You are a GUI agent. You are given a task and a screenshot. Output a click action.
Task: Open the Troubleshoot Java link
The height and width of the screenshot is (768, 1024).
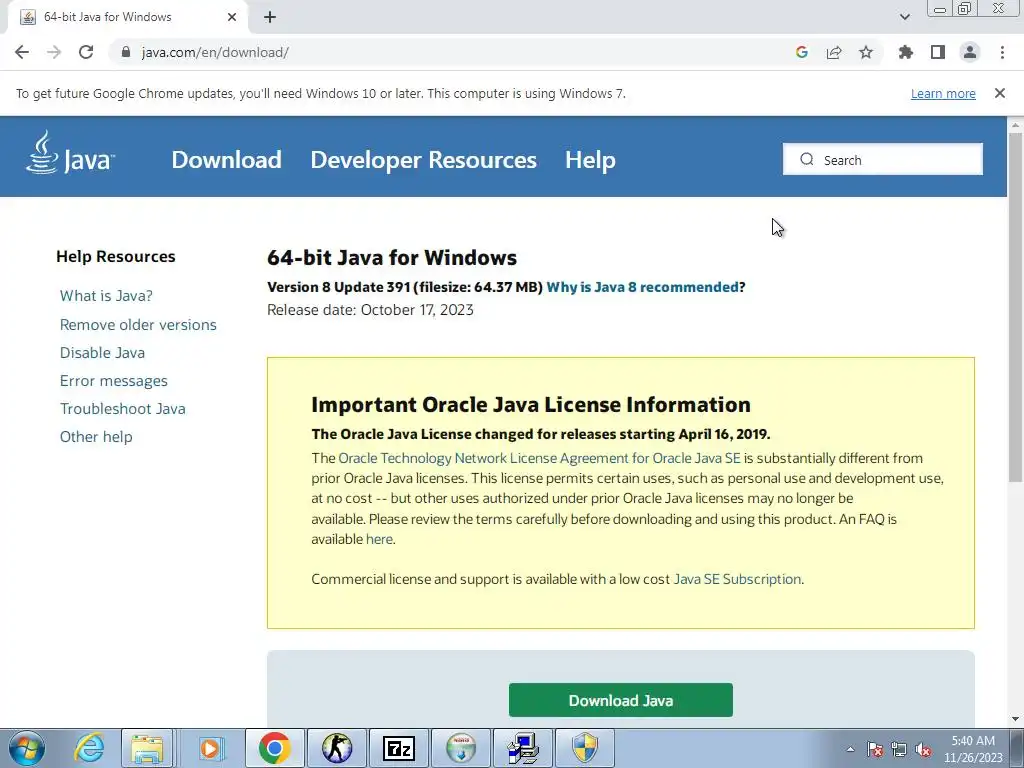click(123, 409)
